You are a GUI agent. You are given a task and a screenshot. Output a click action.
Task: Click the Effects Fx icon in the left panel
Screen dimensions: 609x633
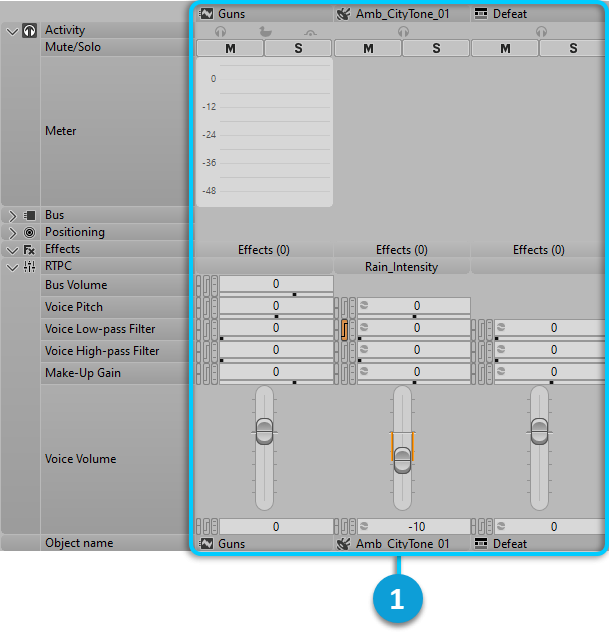pos(30,249)
